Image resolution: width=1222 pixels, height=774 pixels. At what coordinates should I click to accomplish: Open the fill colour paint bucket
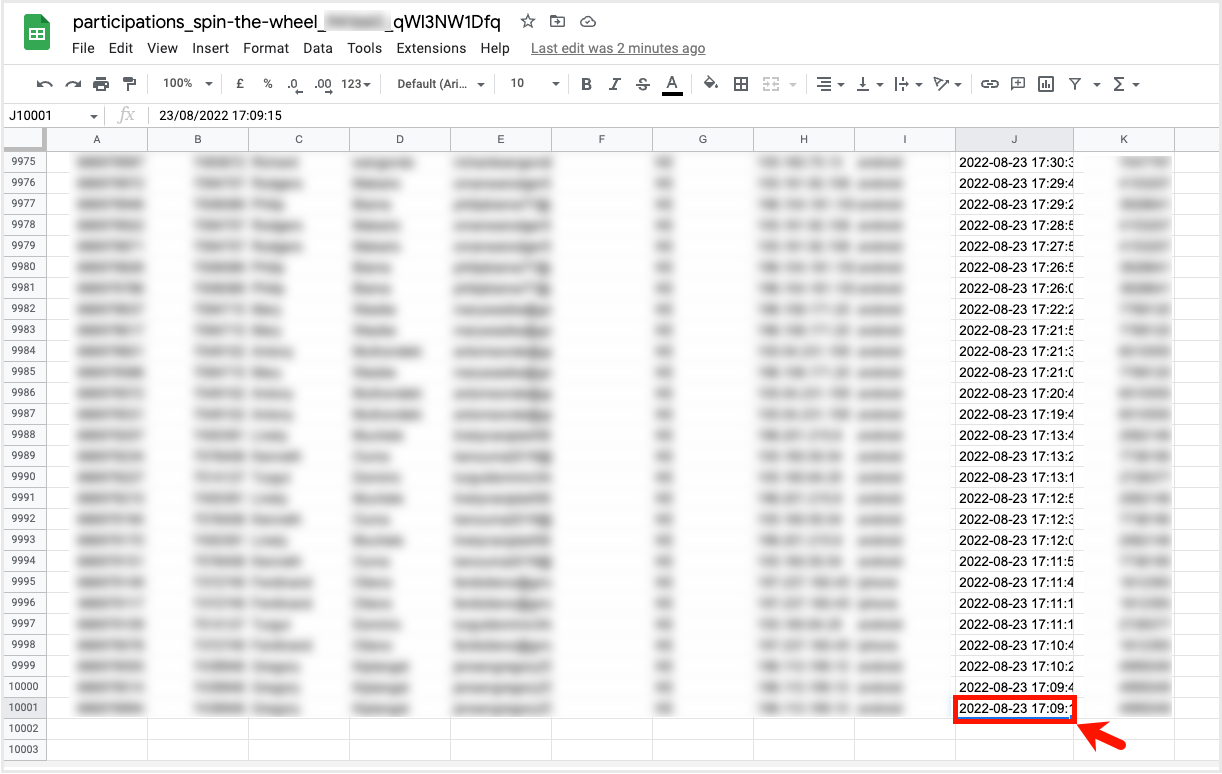(710, 84)
